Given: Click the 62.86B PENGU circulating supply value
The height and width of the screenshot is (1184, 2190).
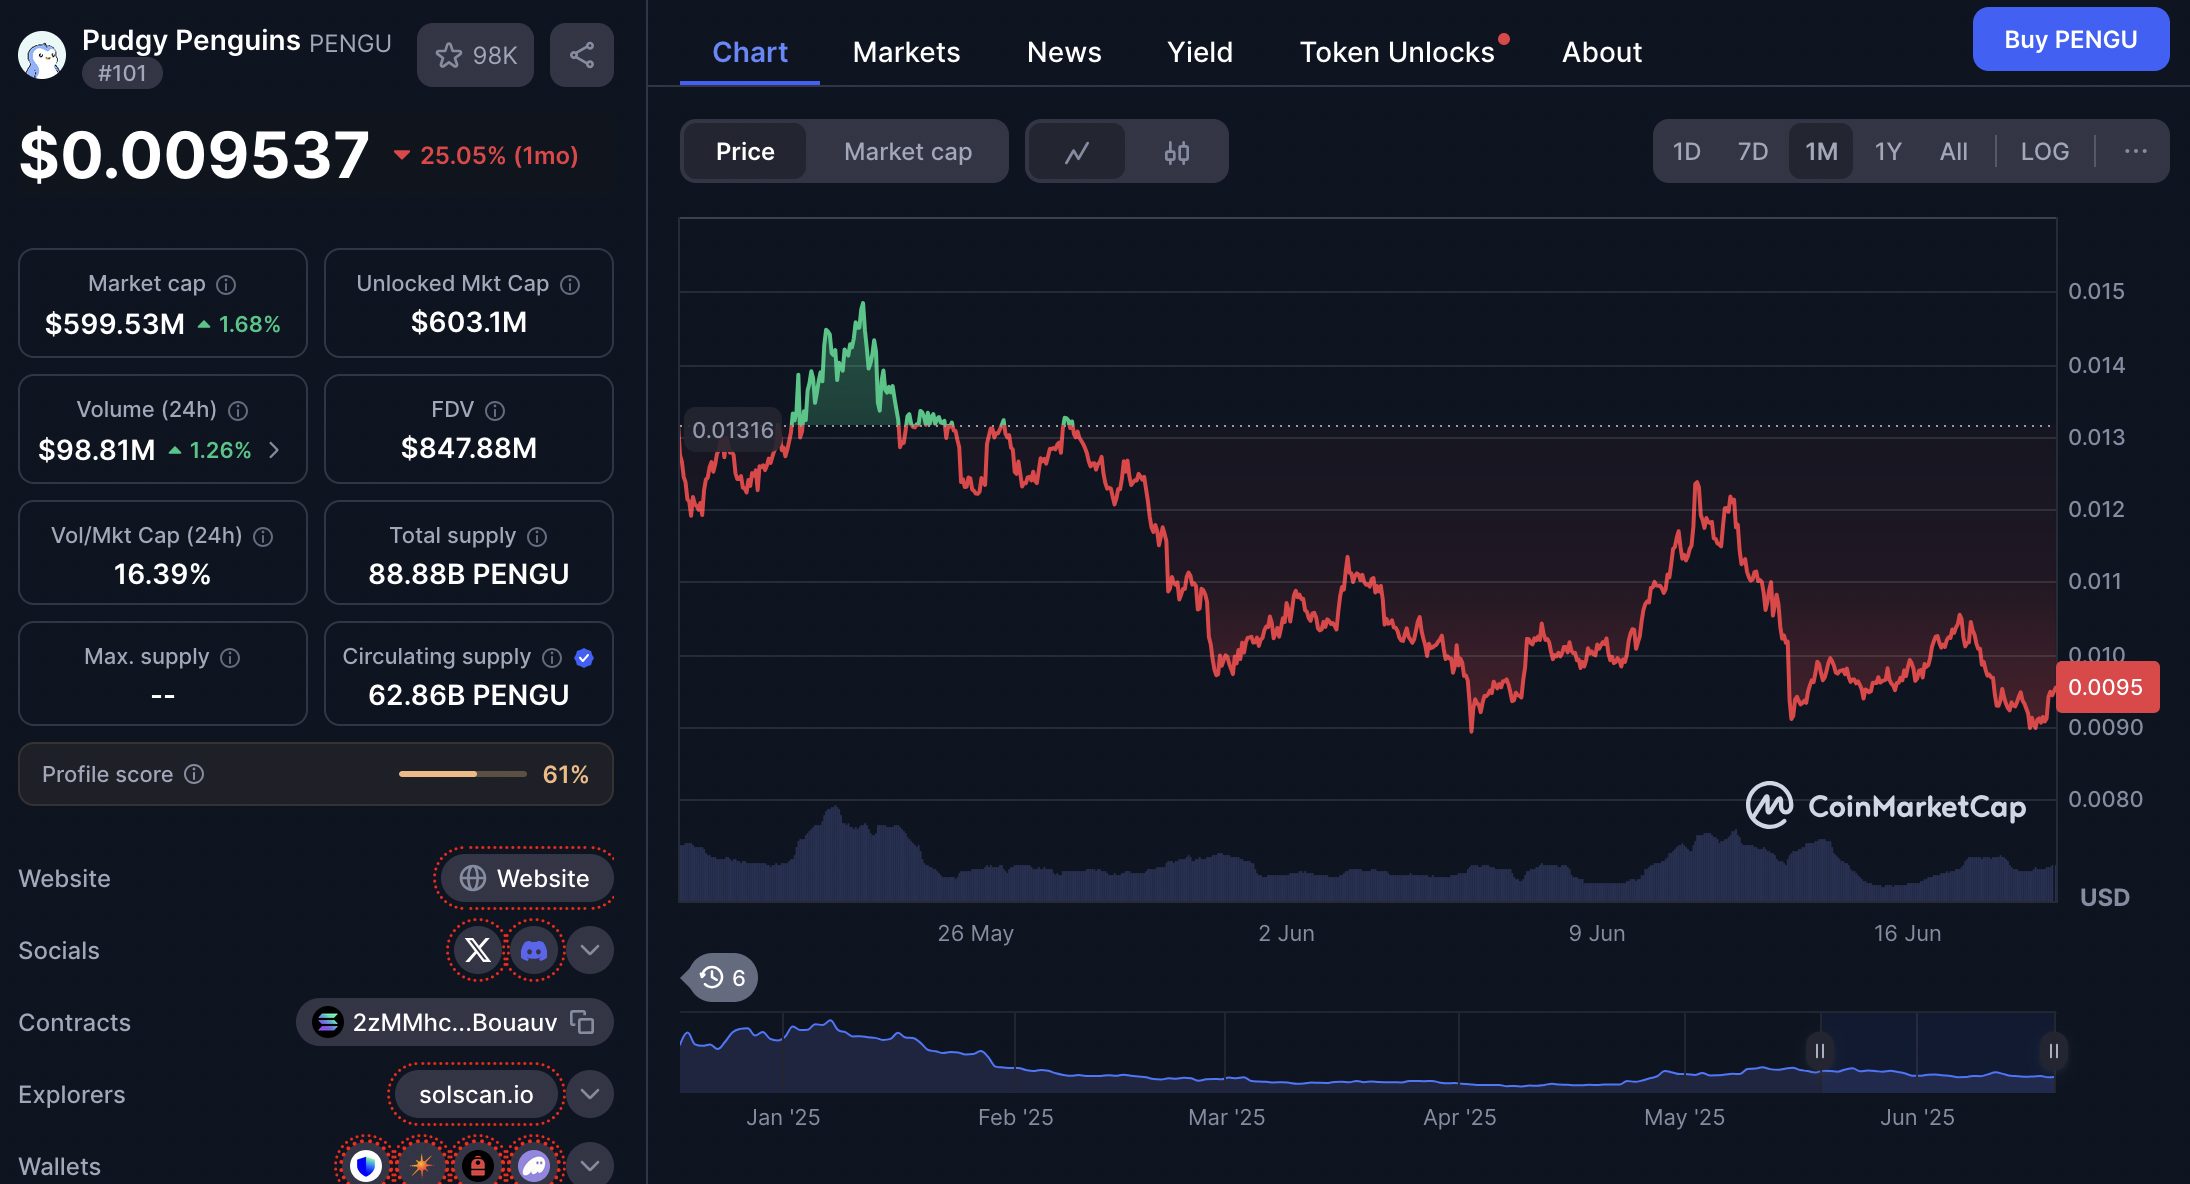Looking at the screenshot, I should 468,695.
